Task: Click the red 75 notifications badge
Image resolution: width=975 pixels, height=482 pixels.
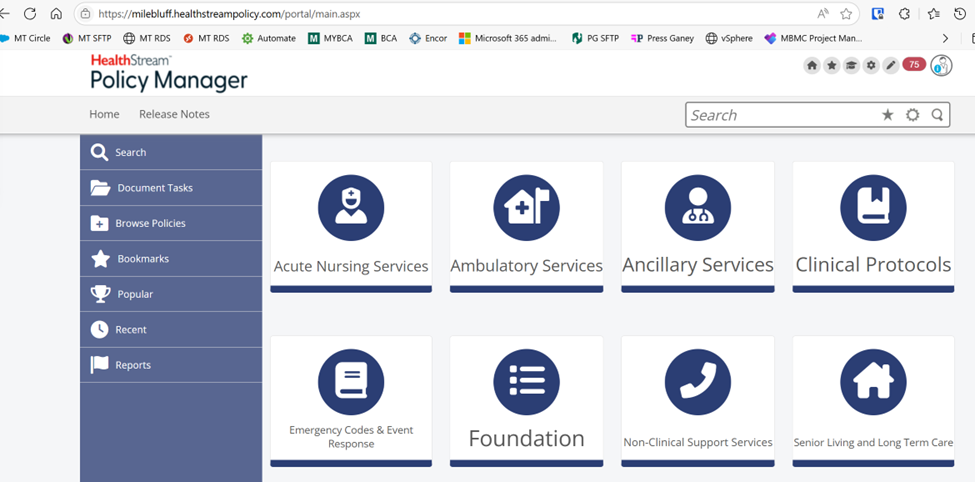Action: [914, 65]
